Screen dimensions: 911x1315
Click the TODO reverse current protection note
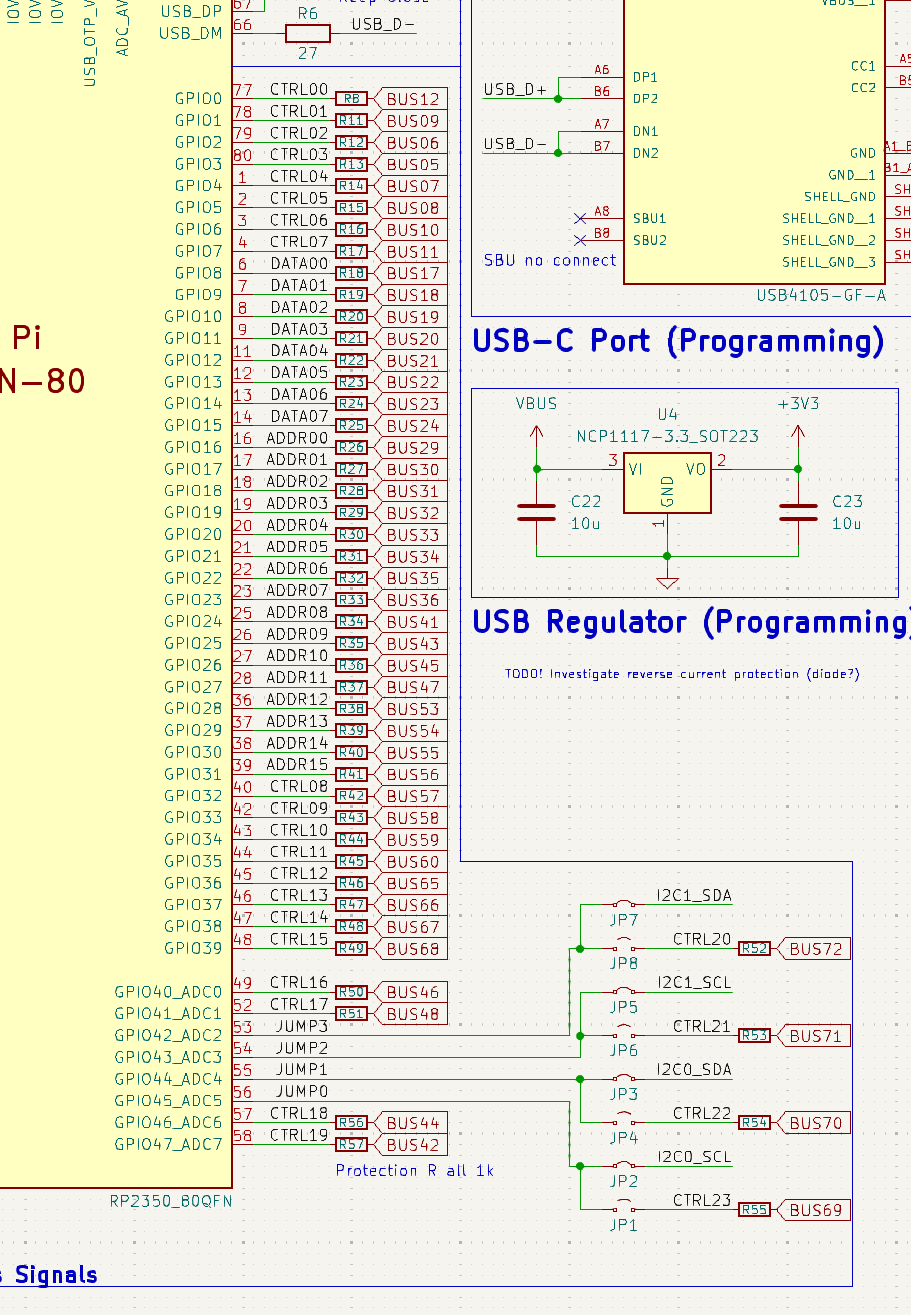click(x=682, y=674)
